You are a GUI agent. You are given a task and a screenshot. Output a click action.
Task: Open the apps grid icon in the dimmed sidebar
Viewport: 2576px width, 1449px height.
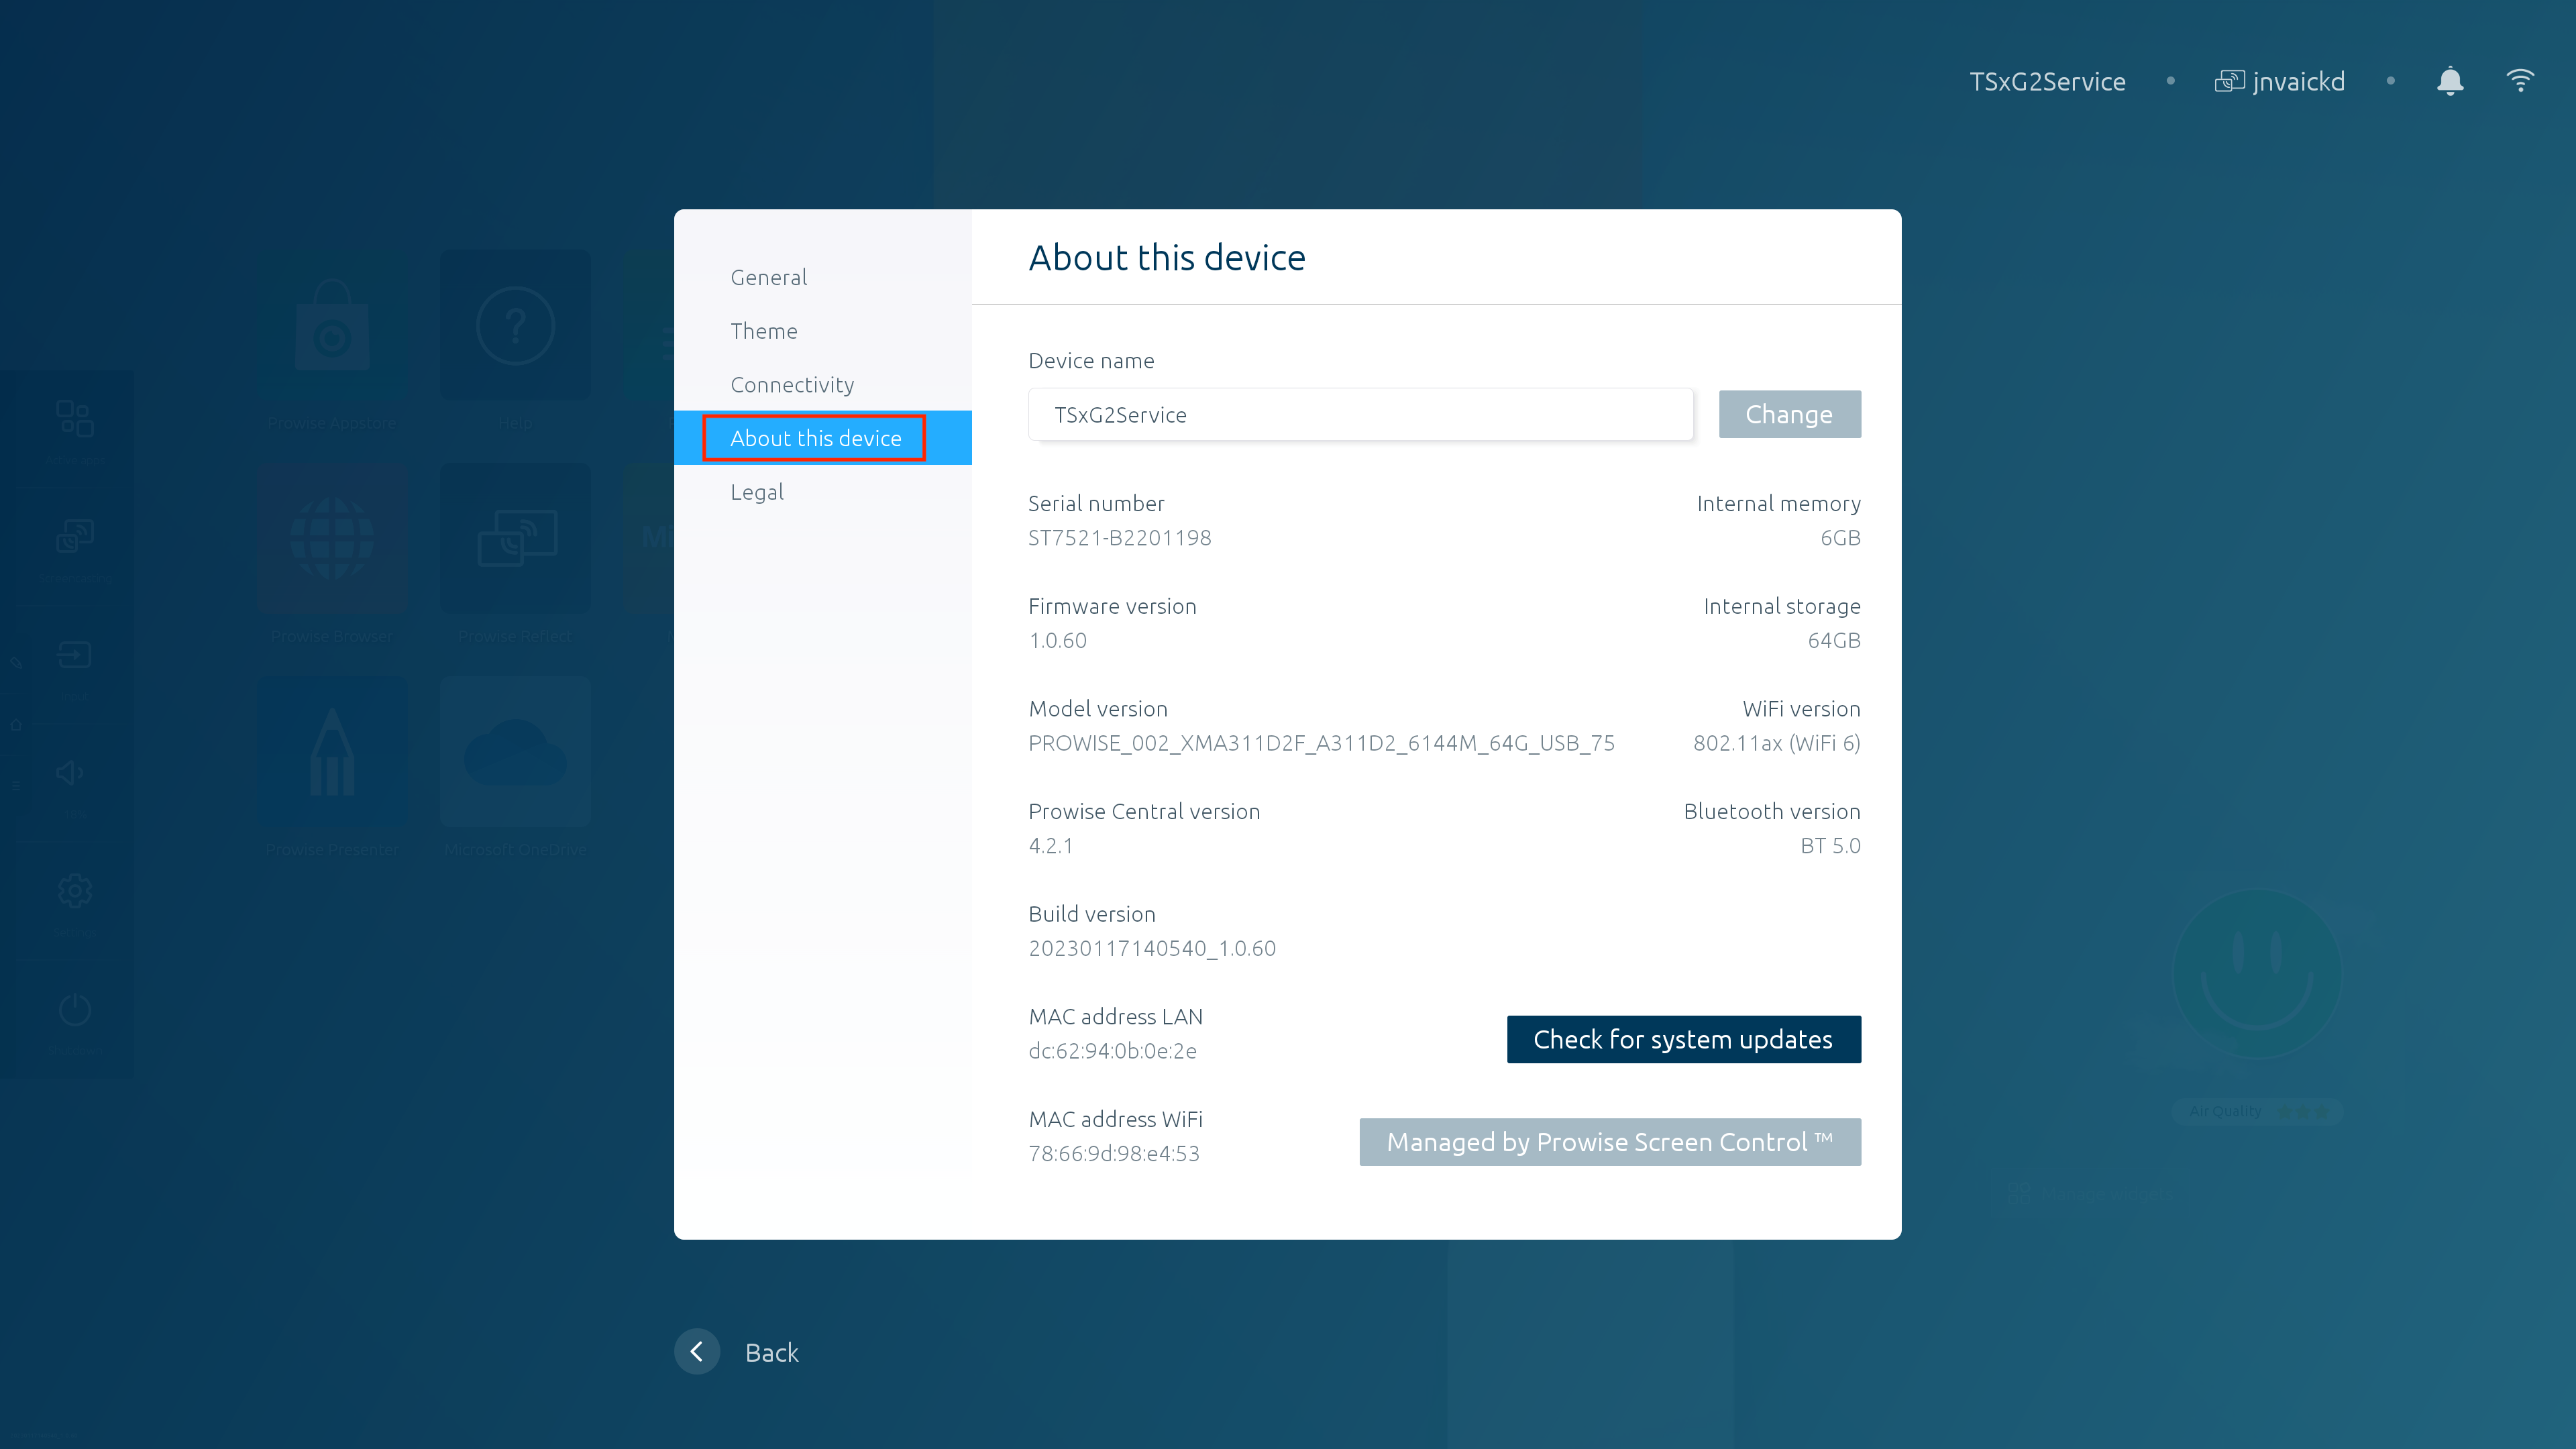tap(74, 419)
